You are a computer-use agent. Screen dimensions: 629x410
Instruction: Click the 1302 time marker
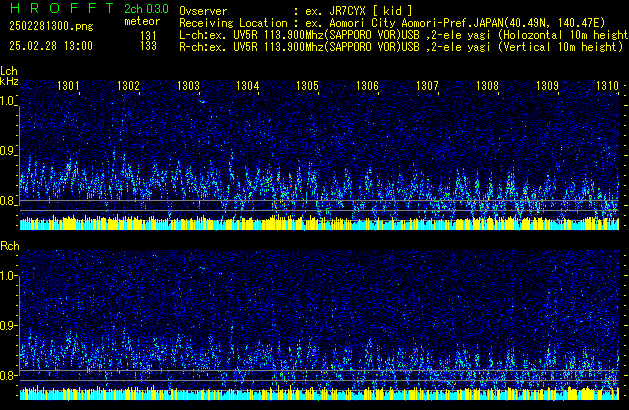128,86
